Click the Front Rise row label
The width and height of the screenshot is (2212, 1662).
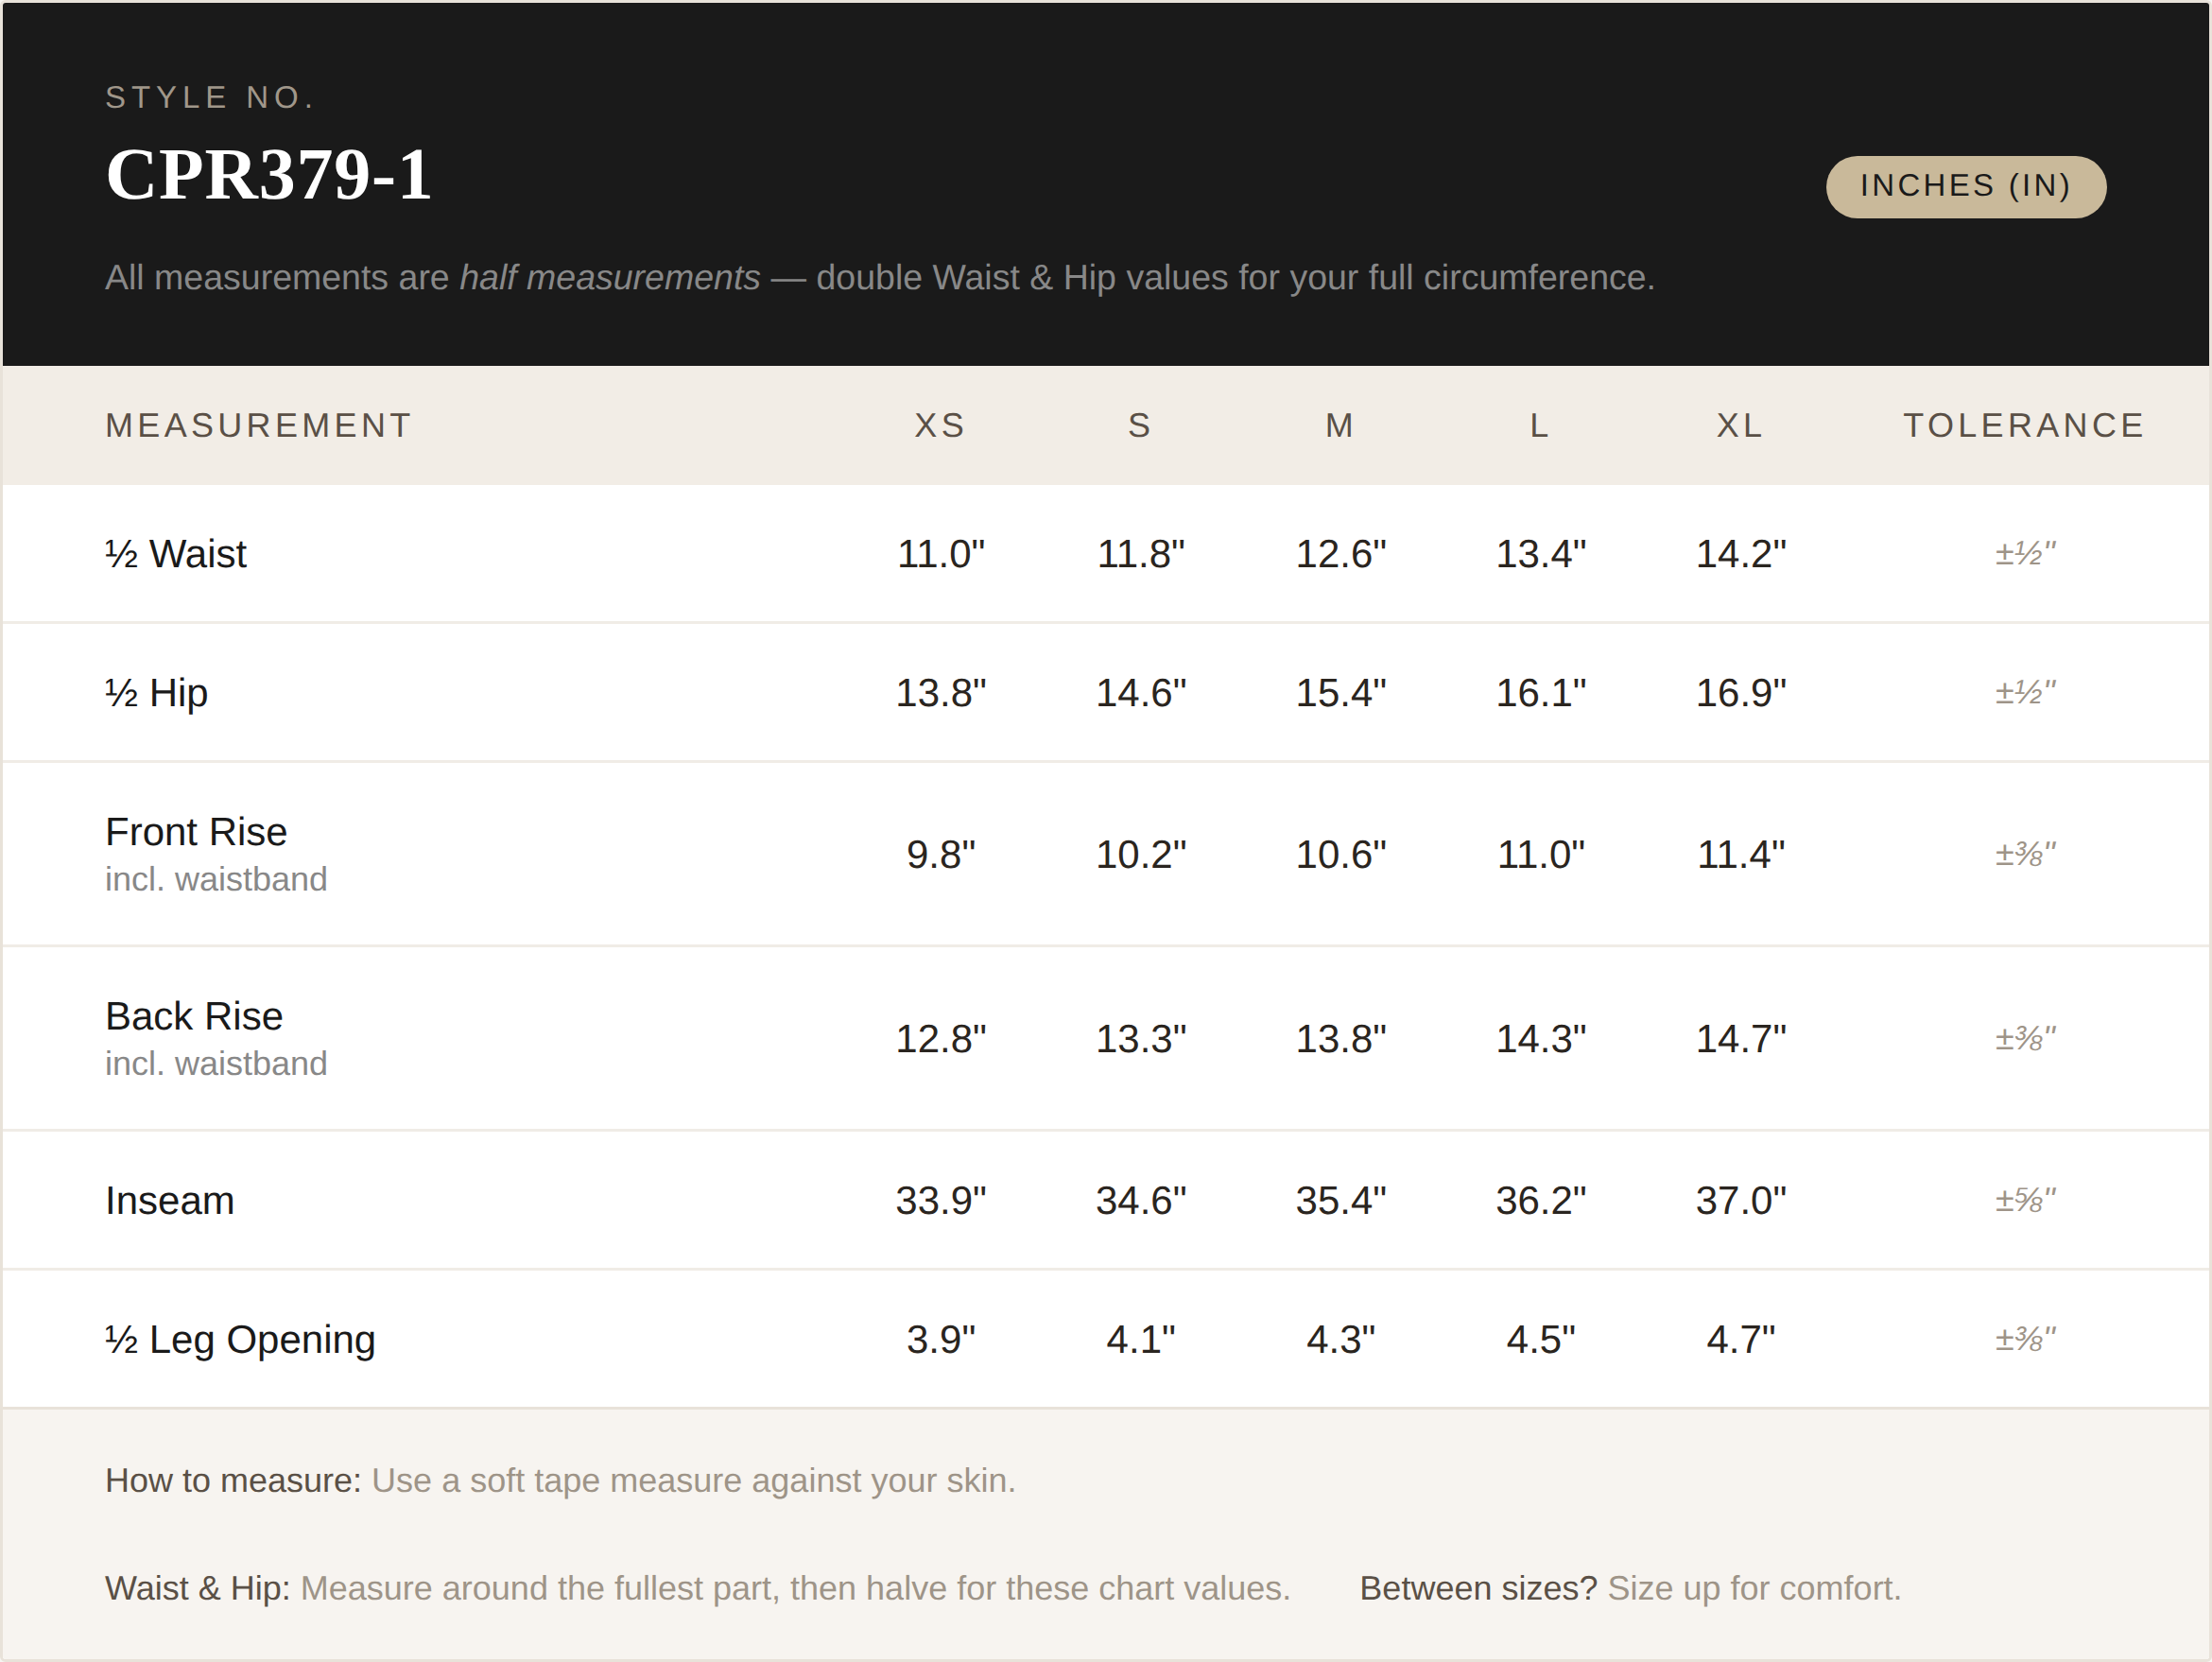[x=196, y=832]
